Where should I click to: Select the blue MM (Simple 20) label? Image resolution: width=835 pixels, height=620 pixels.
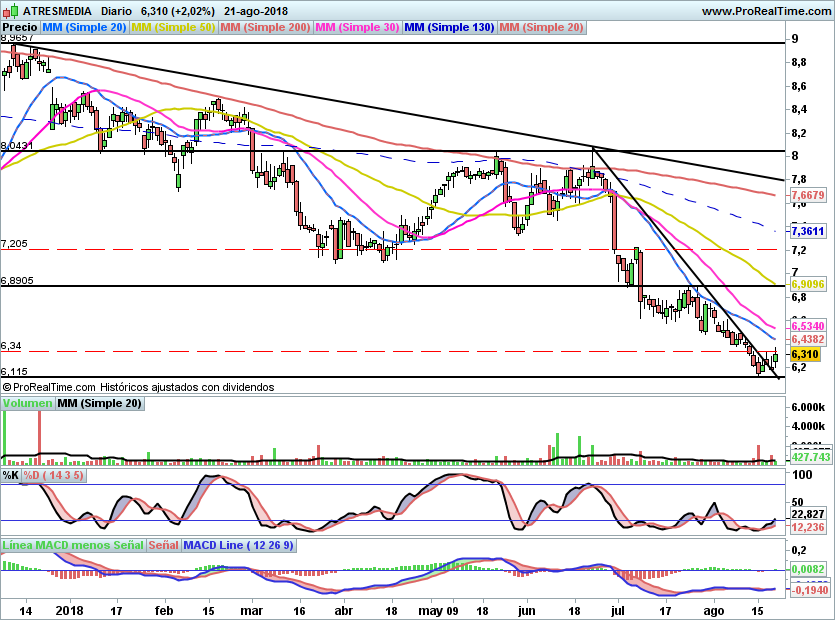(x=85, y=27)
